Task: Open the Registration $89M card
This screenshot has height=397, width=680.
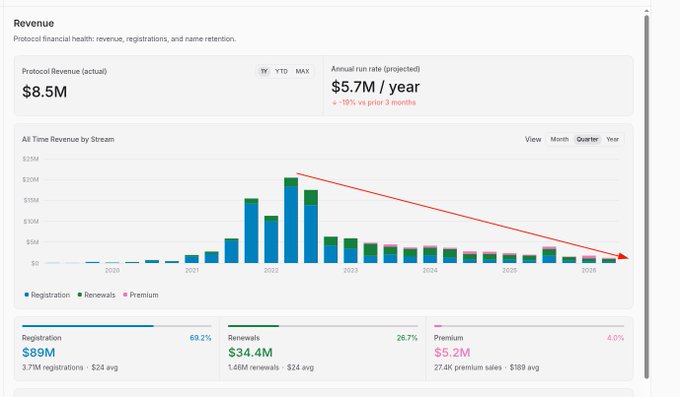Action: [x=117, y=348]
